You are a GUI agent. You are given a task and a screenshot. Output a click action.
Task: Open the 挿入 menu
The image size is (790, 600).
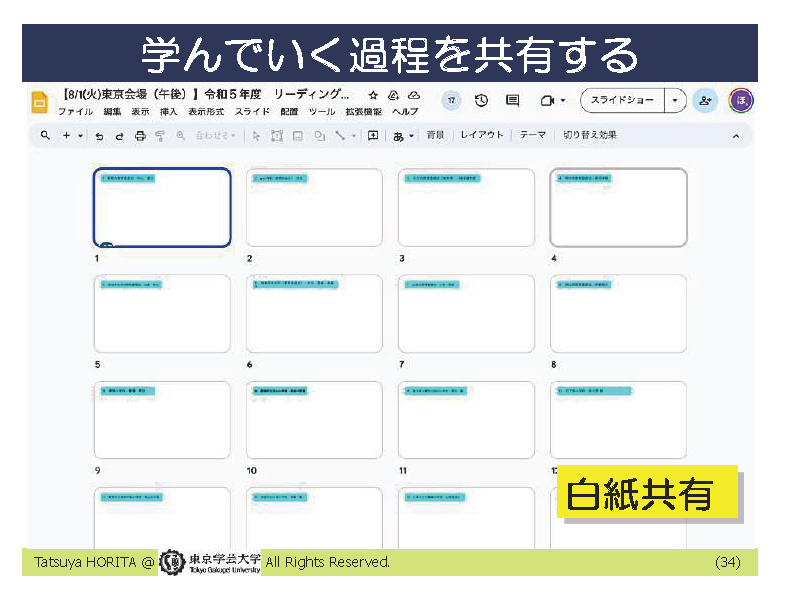(x=168, y=112)
